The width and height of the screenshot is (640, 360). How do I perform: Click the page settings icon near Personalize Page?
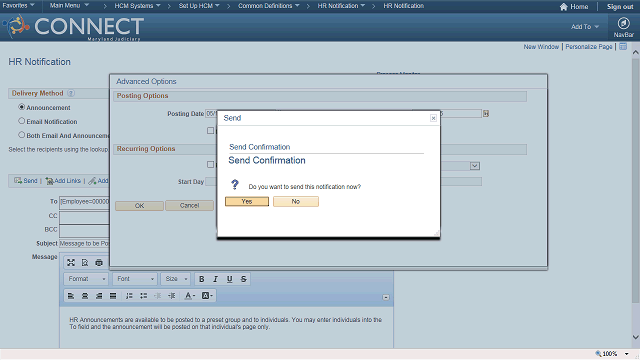pyautogui.click(x=623, y=47)
